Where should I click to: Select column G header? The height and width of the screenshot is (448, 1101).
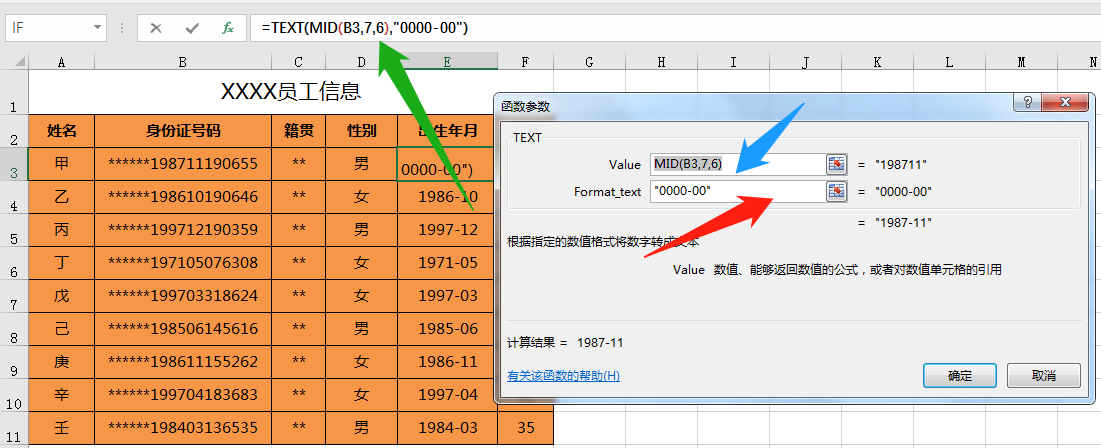pyautogui.click(x=589, y=62)
